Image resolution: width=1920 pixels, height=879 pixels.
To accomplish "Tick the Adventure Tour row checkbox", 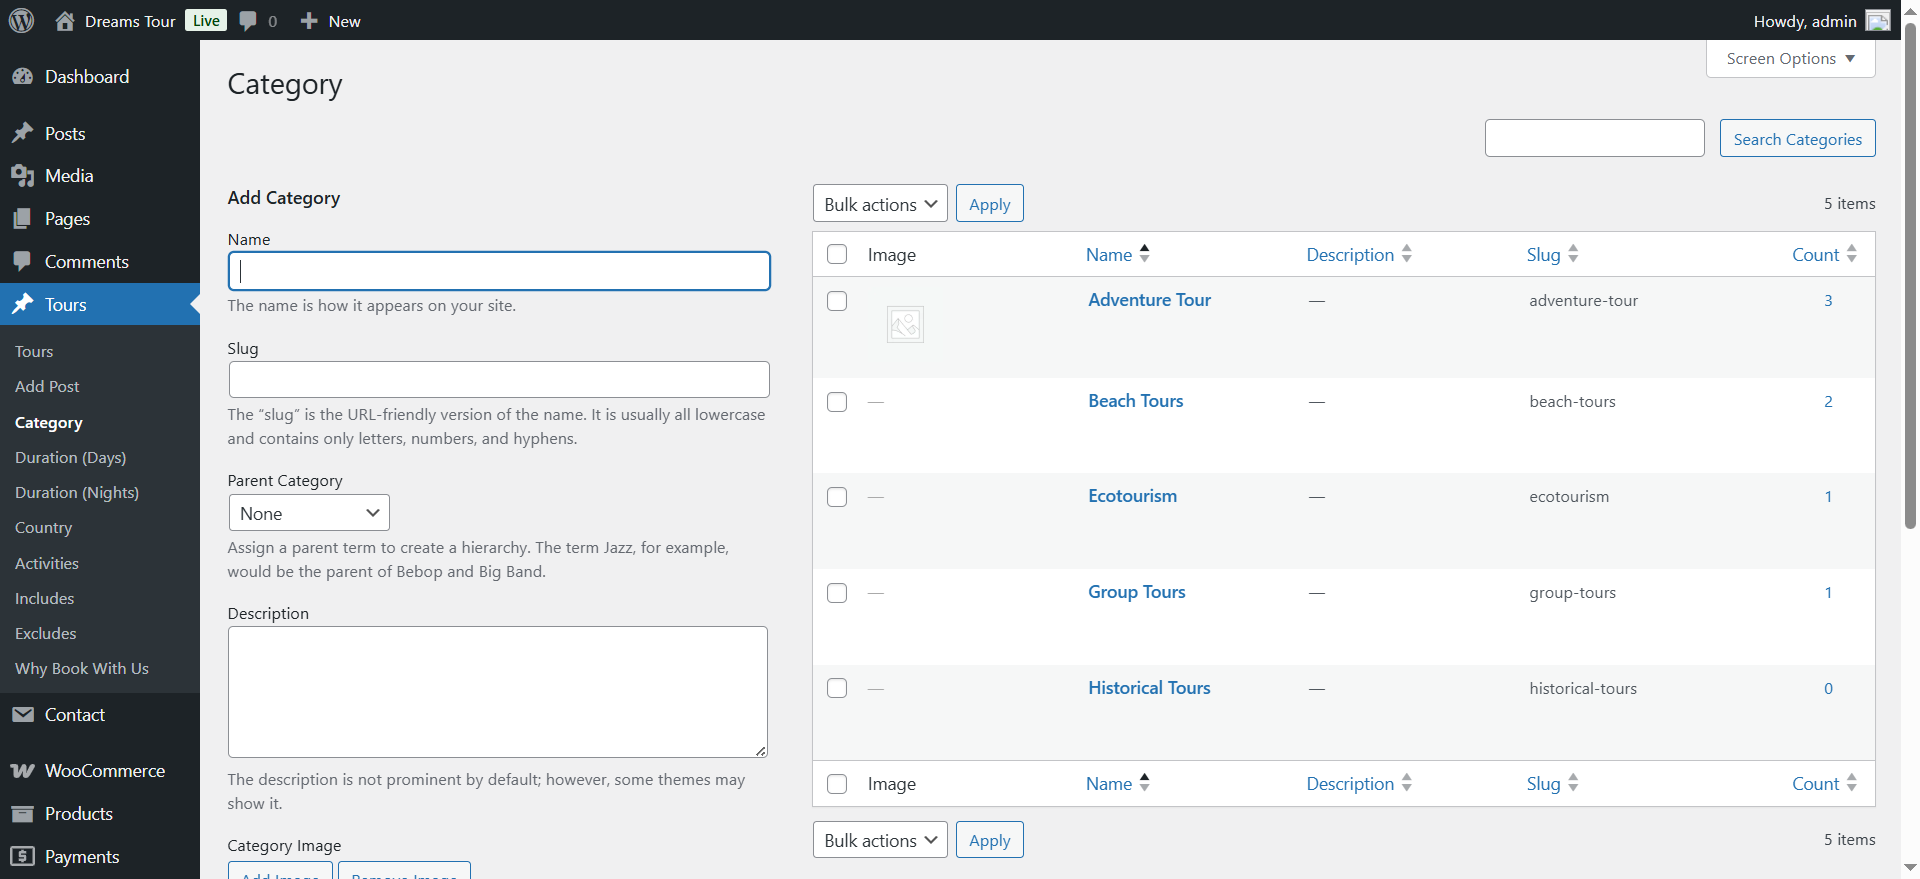I will pos(837,301).
